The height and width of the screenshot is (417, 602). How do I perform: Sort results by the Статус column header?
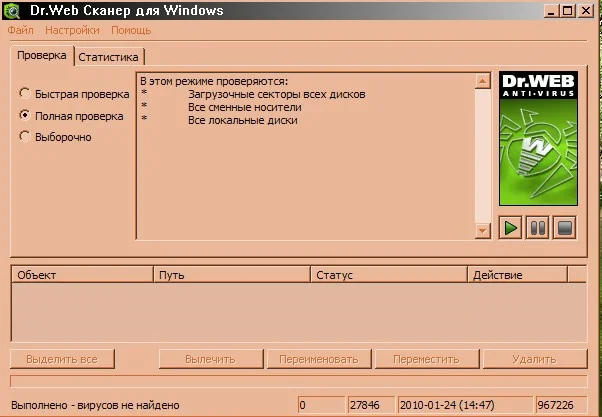[389, 275]
